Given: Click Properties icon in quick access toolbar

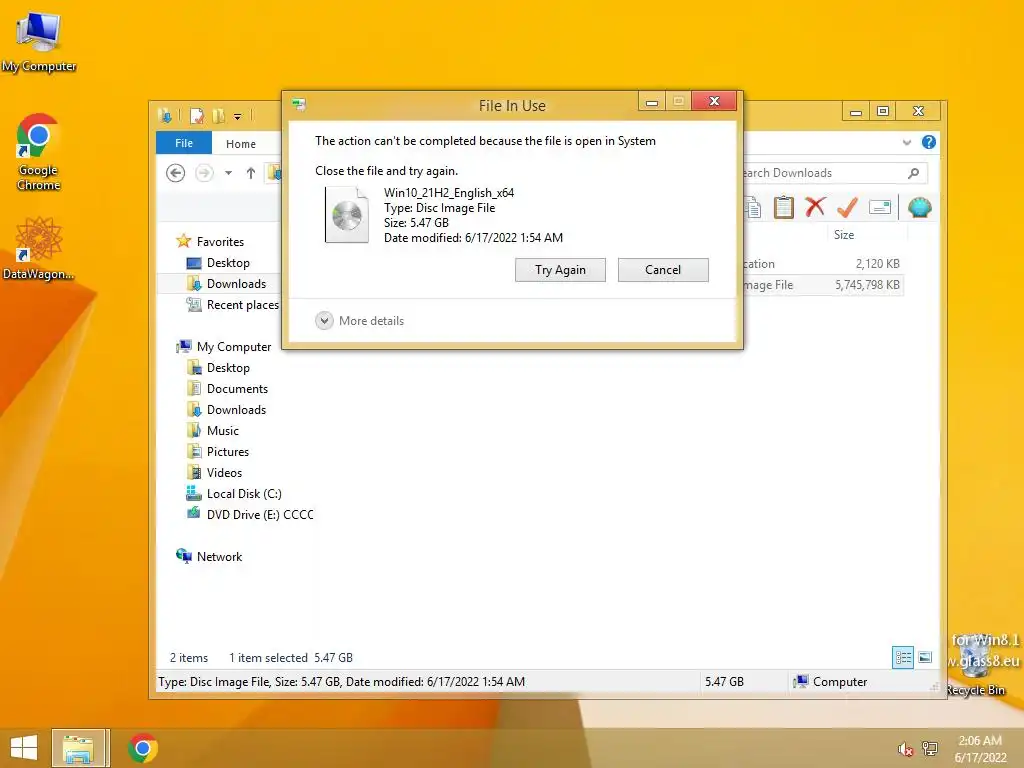Looking at the screenshot, I should [196, 116].
